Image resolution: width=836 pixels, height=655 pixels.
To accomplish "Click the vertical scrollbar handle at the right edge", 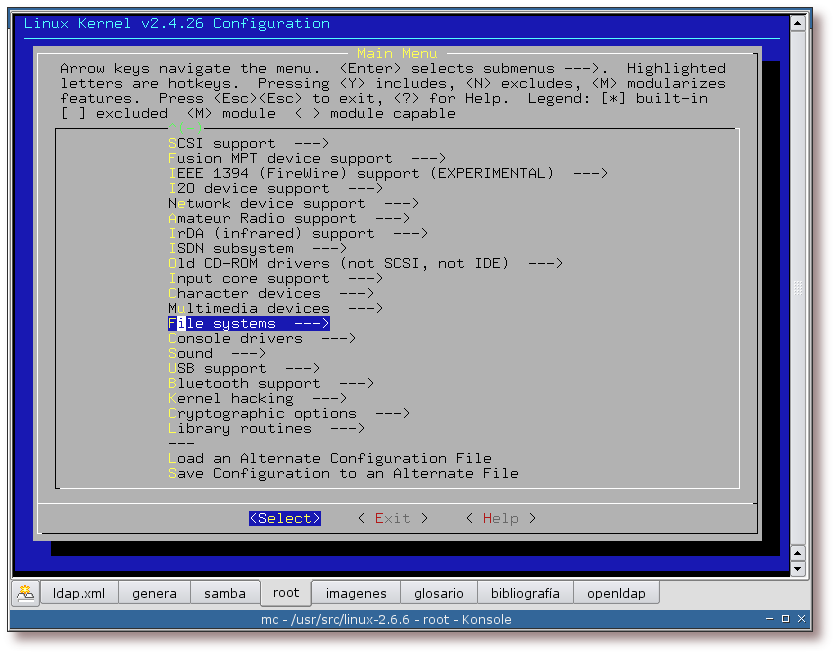I will click(x=798, y=288).
